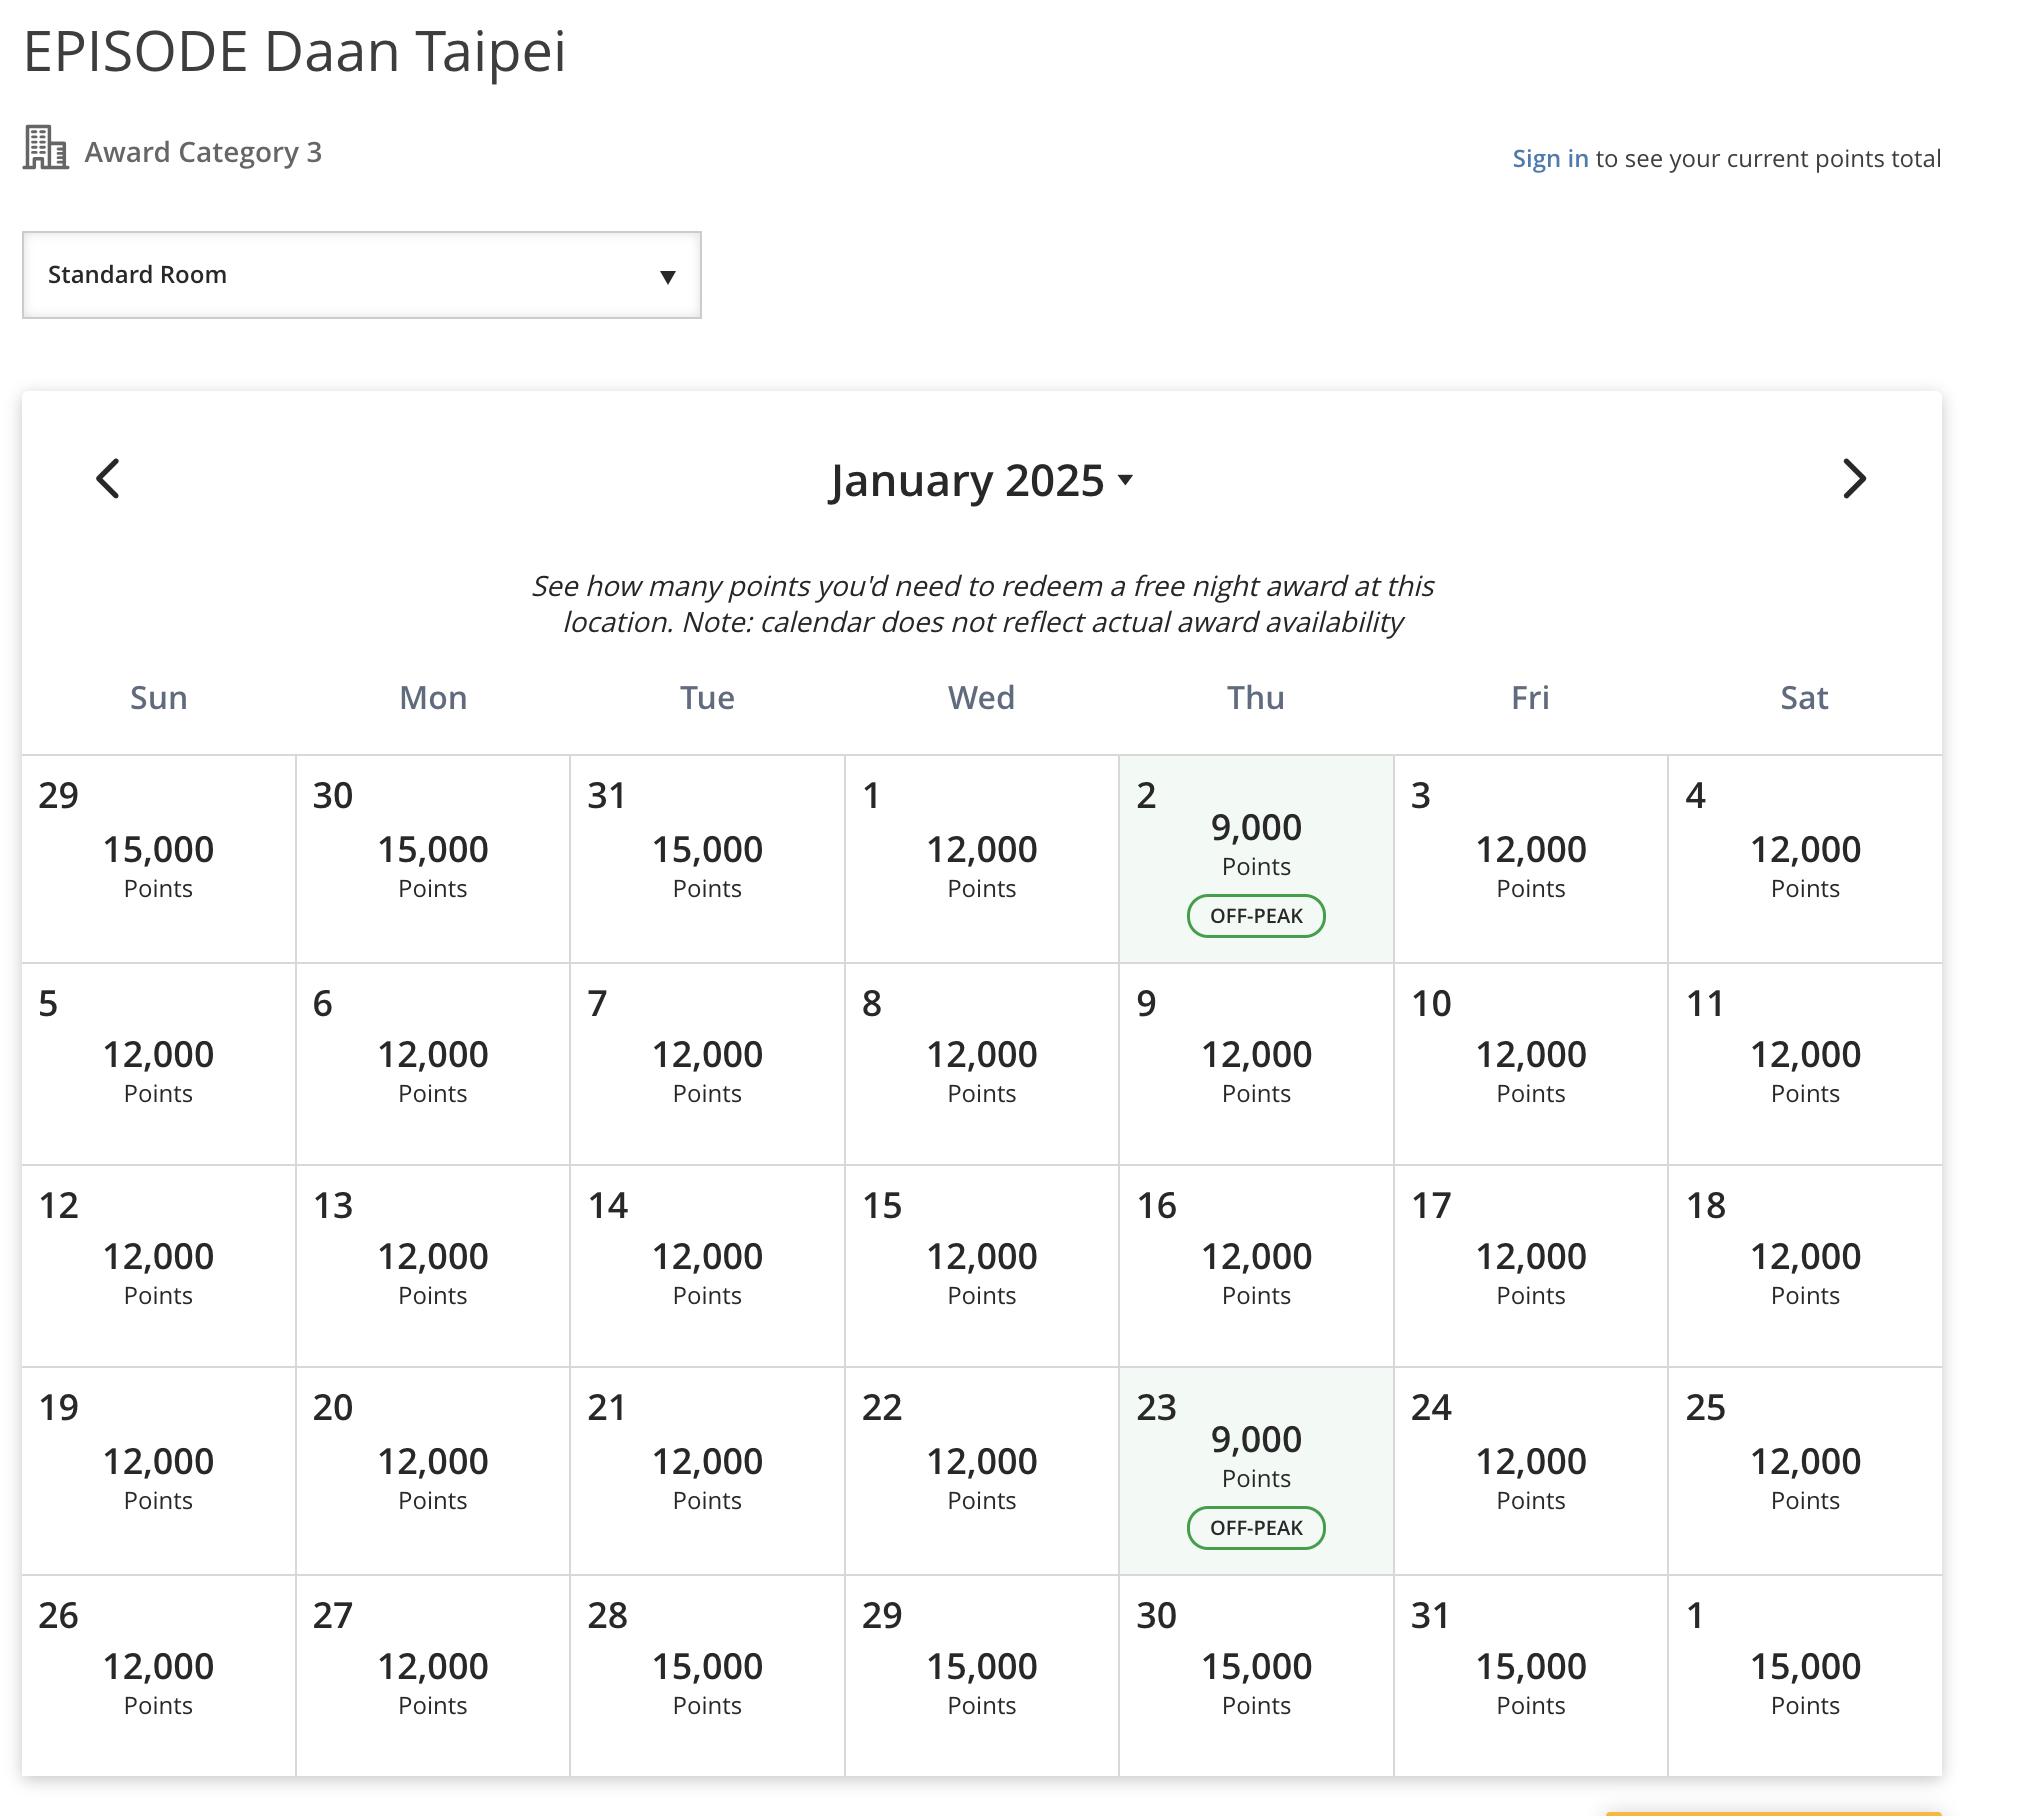Go to next month with right chevron

point(1854,479)
